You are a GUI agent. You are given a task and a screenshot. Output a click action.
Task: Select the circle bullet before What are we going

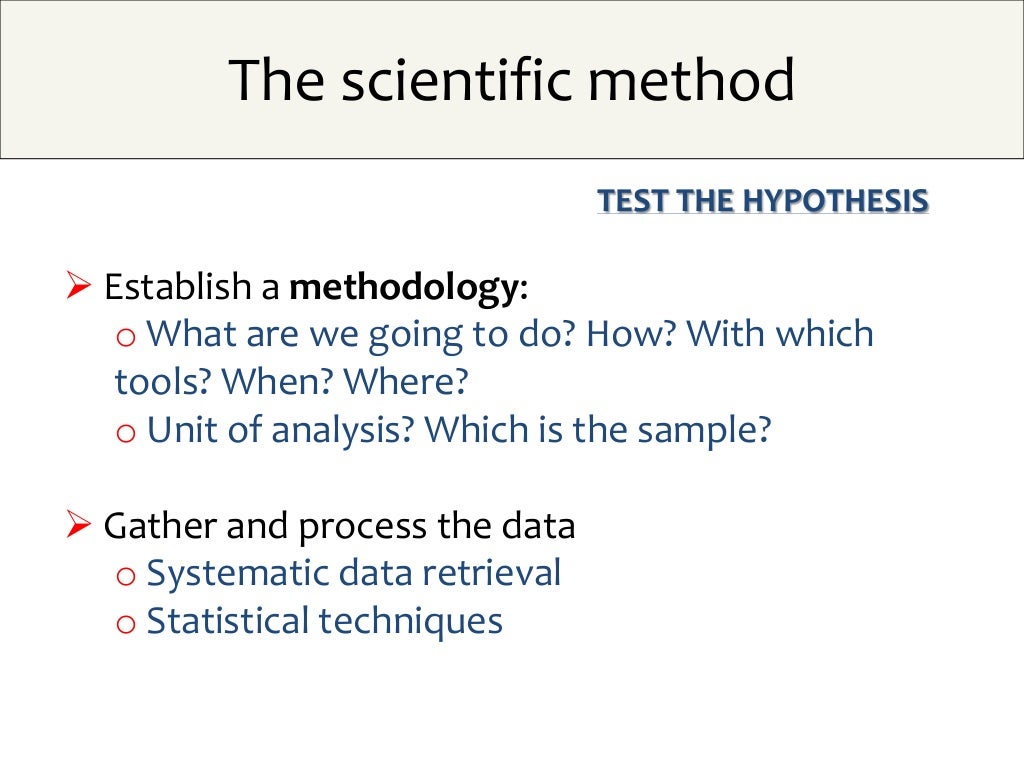coord(125,338)
